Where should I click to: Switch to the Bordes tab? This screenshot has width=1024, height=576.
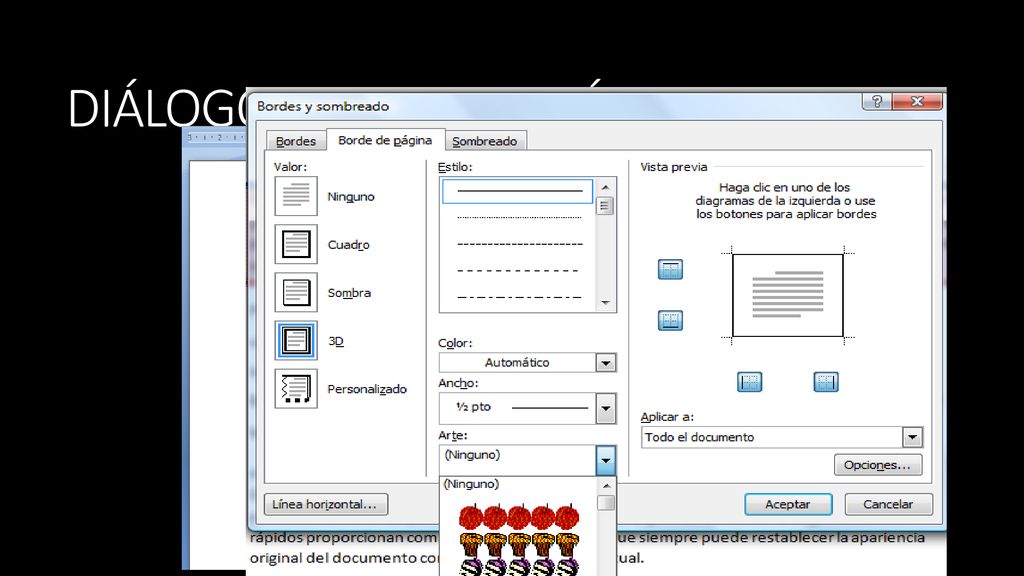[x=296, y=141]
